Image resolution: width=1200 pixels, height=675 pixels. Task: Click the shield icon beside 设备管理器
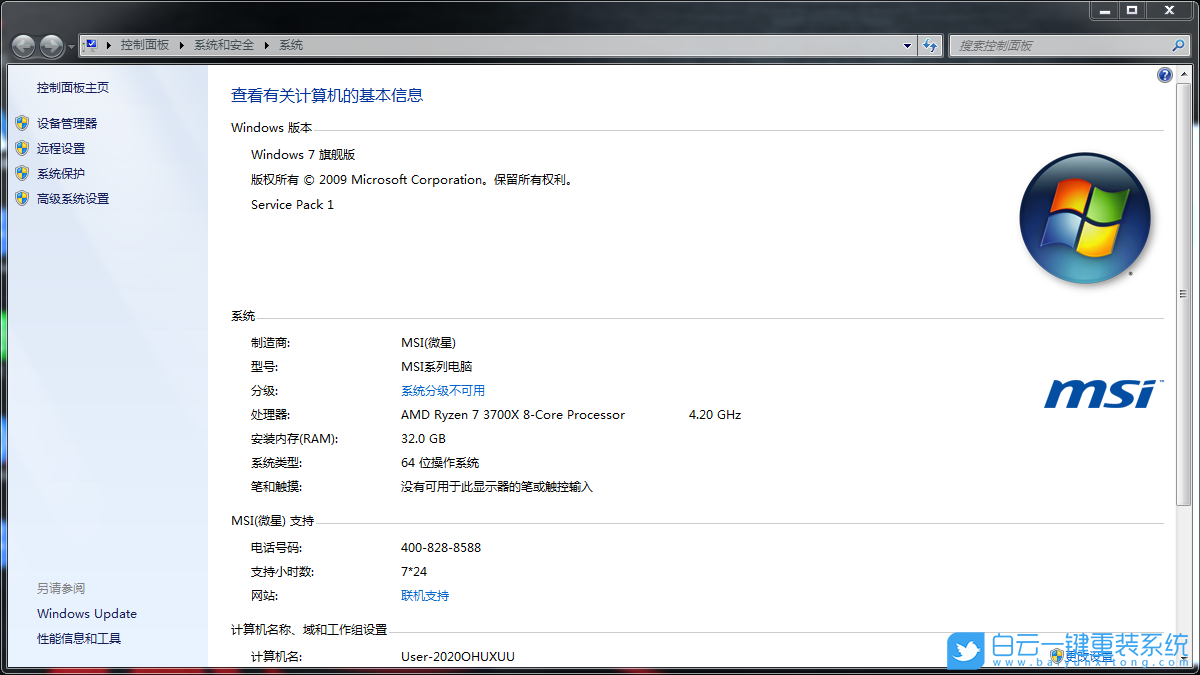(22, 122)
